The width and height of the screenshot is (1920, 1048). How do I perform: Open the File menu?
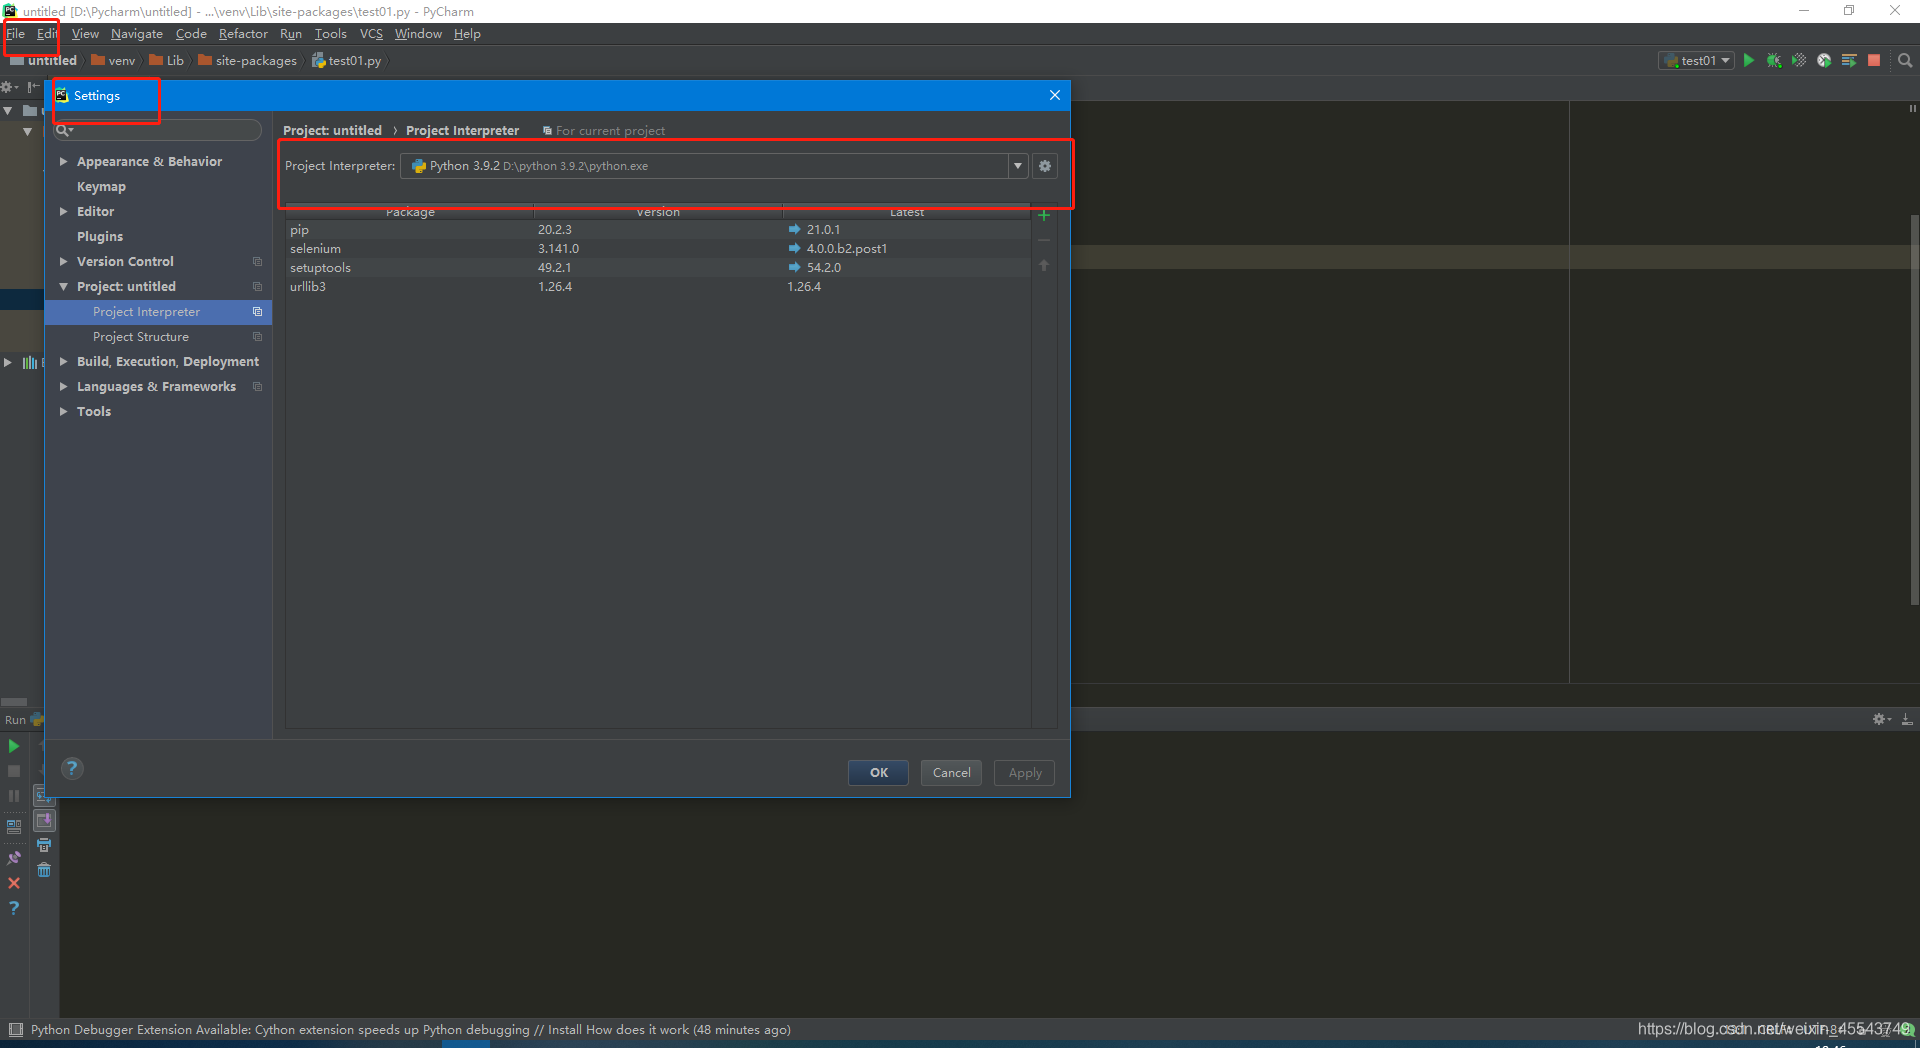click(15, 34)
